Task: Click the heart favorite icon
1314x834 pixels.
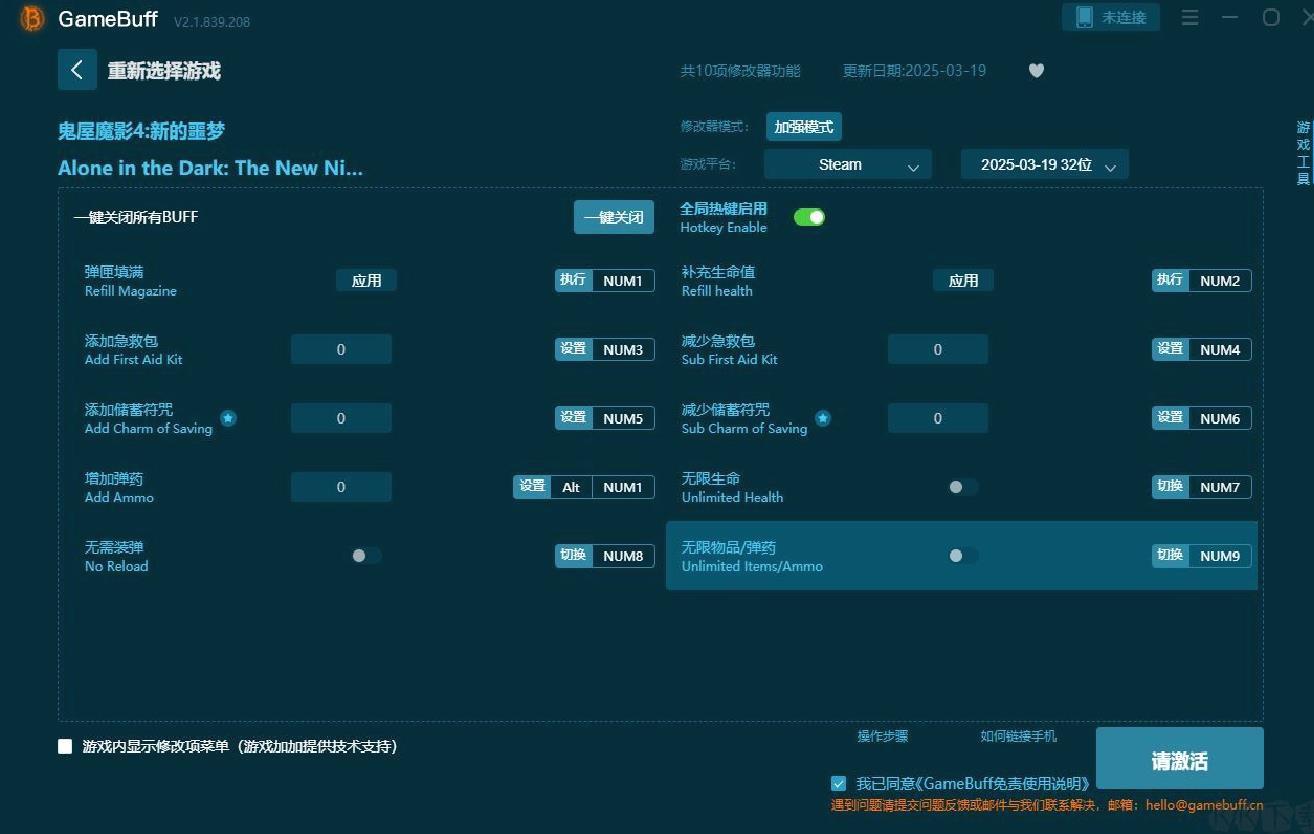Action: 1036,70
